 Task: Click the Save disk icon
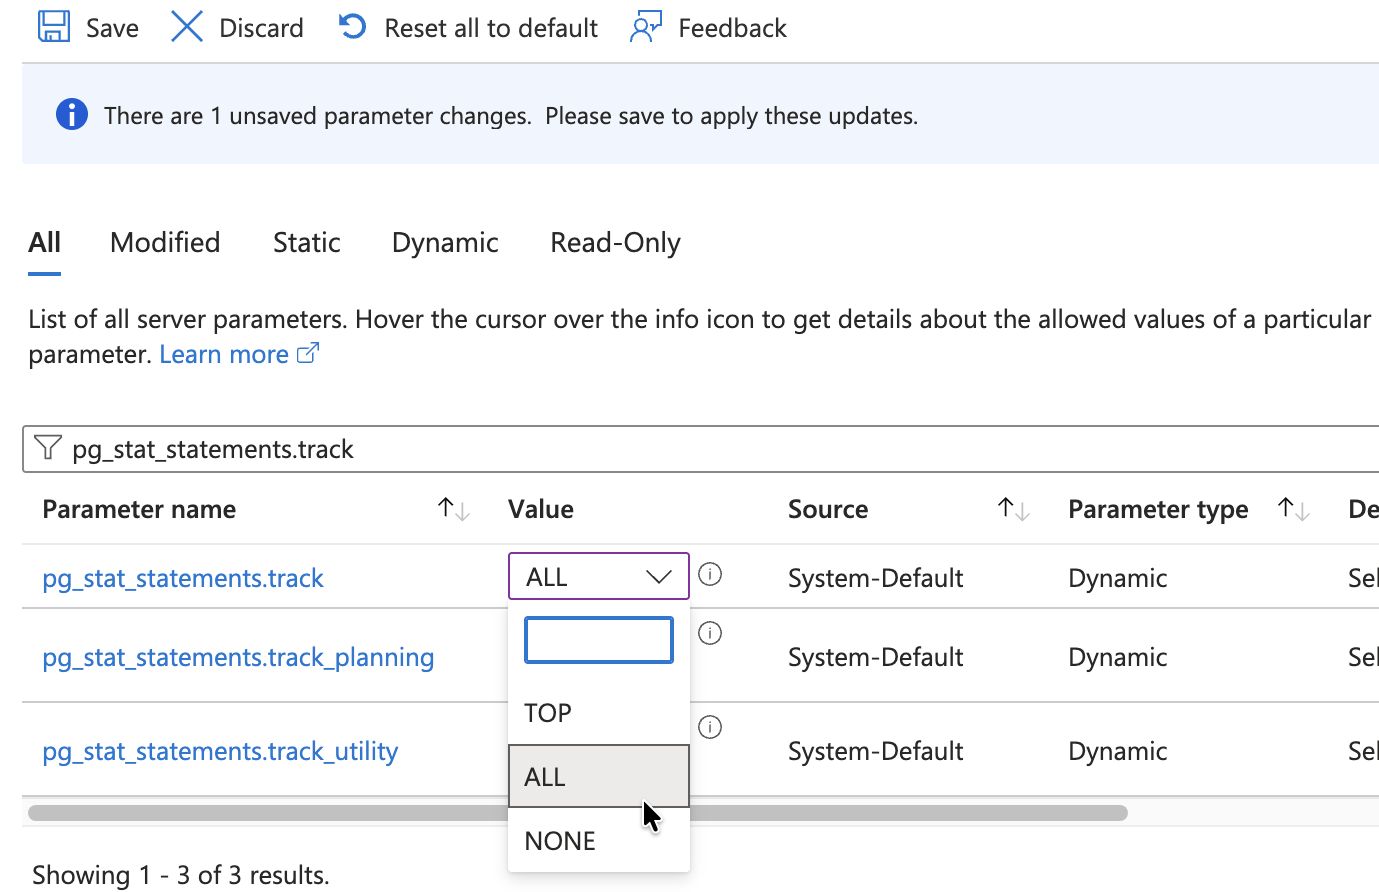(x=53, y=27)
